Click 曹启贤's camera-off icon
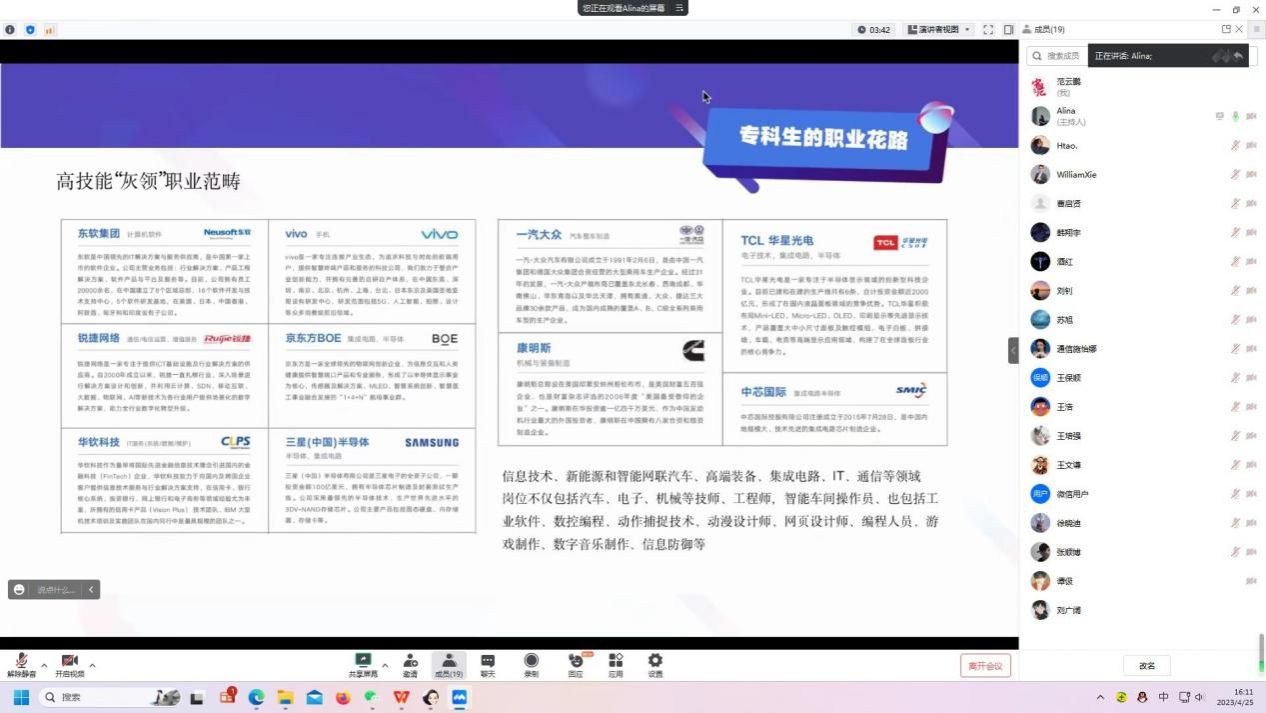 point(1251,203)
